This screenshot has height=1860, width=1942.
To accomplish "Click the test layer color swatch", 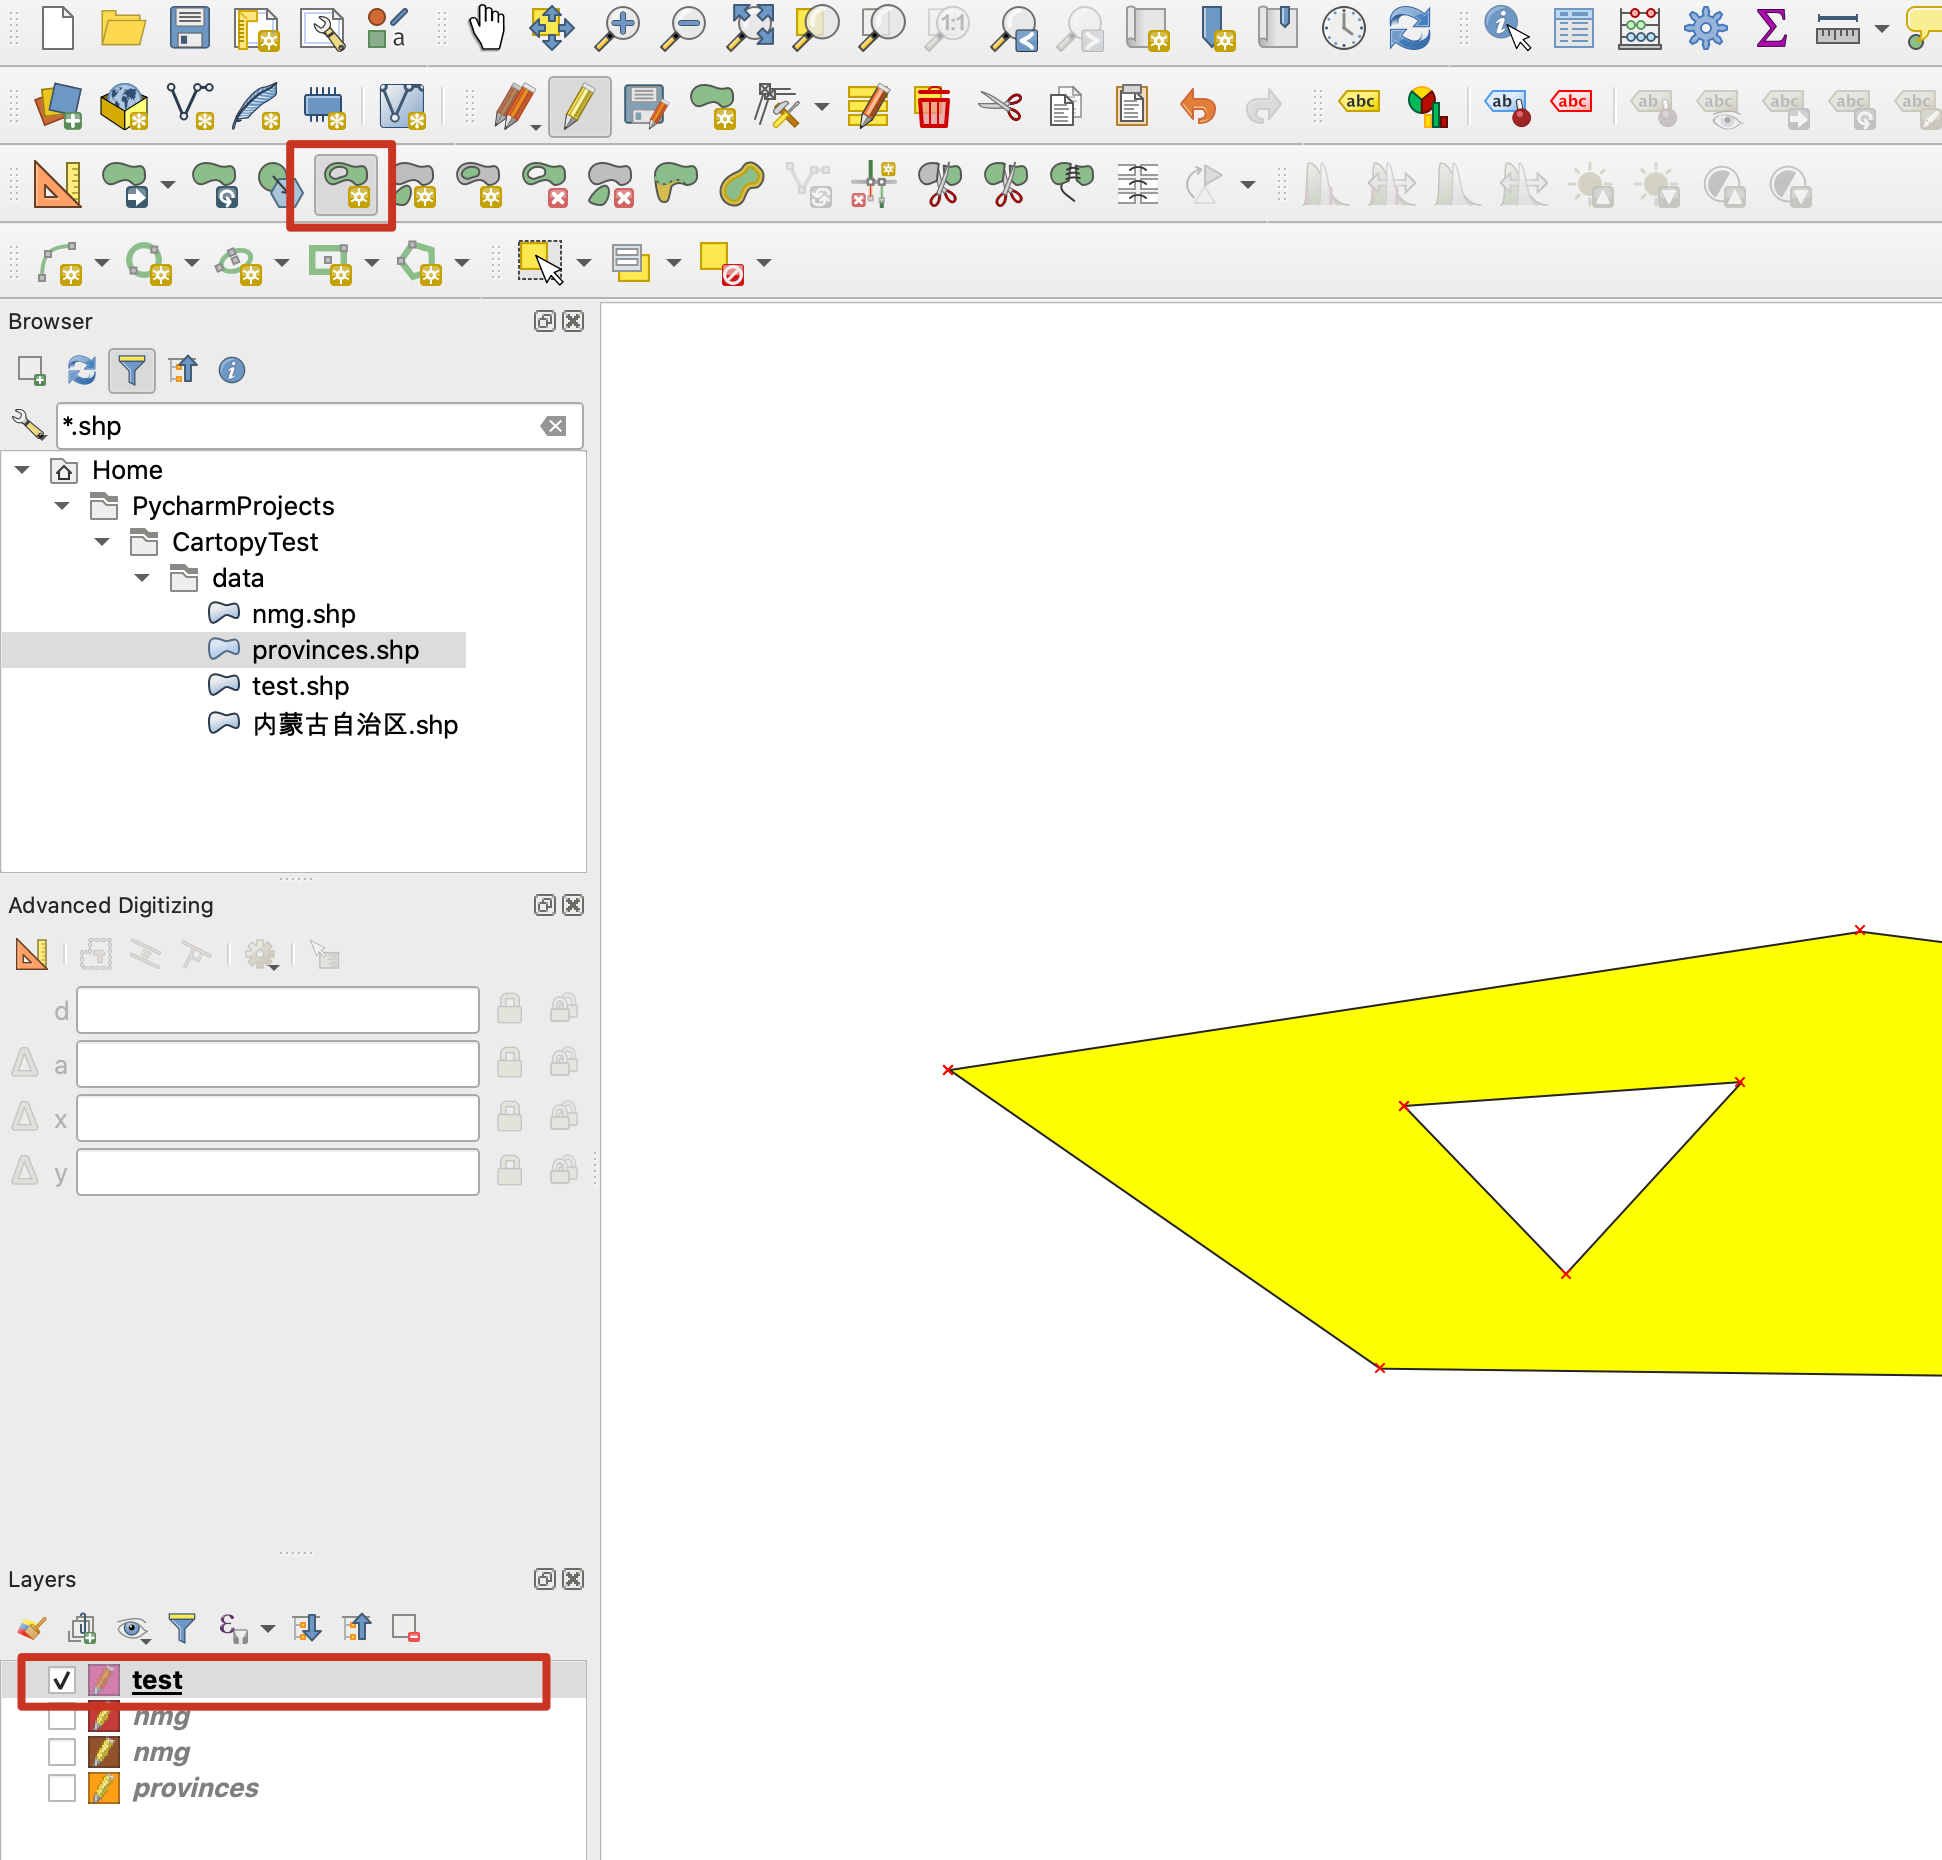I will [x=104, y=1680].
